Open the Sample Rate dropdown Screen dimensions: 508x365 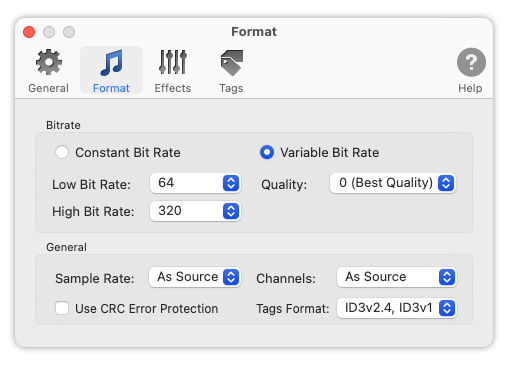[195, 277]
